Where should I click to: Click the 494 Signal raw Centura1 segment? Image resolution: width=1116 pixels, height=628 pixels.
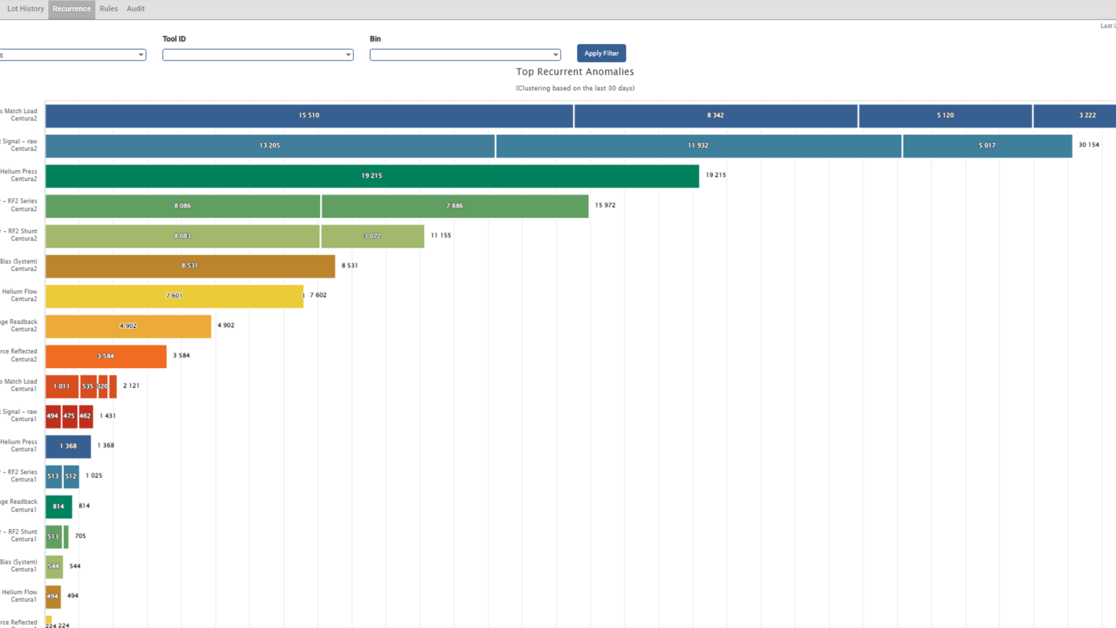[x=53, y=417]
